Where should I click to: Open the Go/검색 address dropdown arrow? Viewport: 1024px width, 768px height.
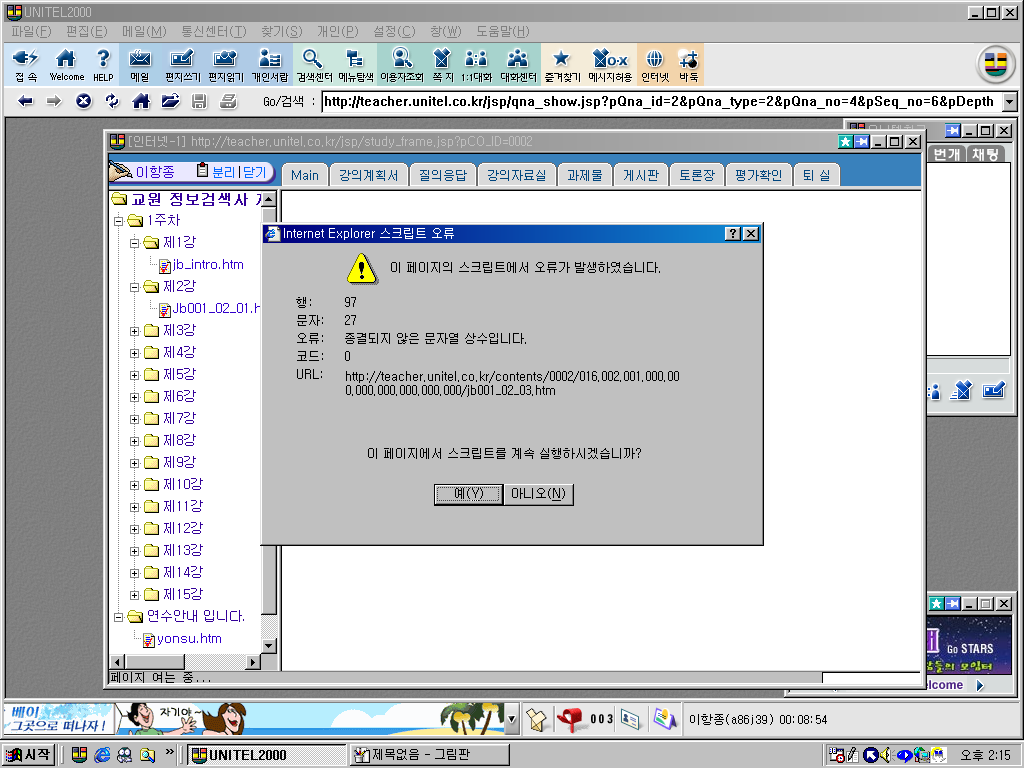pyautogui.click(x=1010, y=102)
